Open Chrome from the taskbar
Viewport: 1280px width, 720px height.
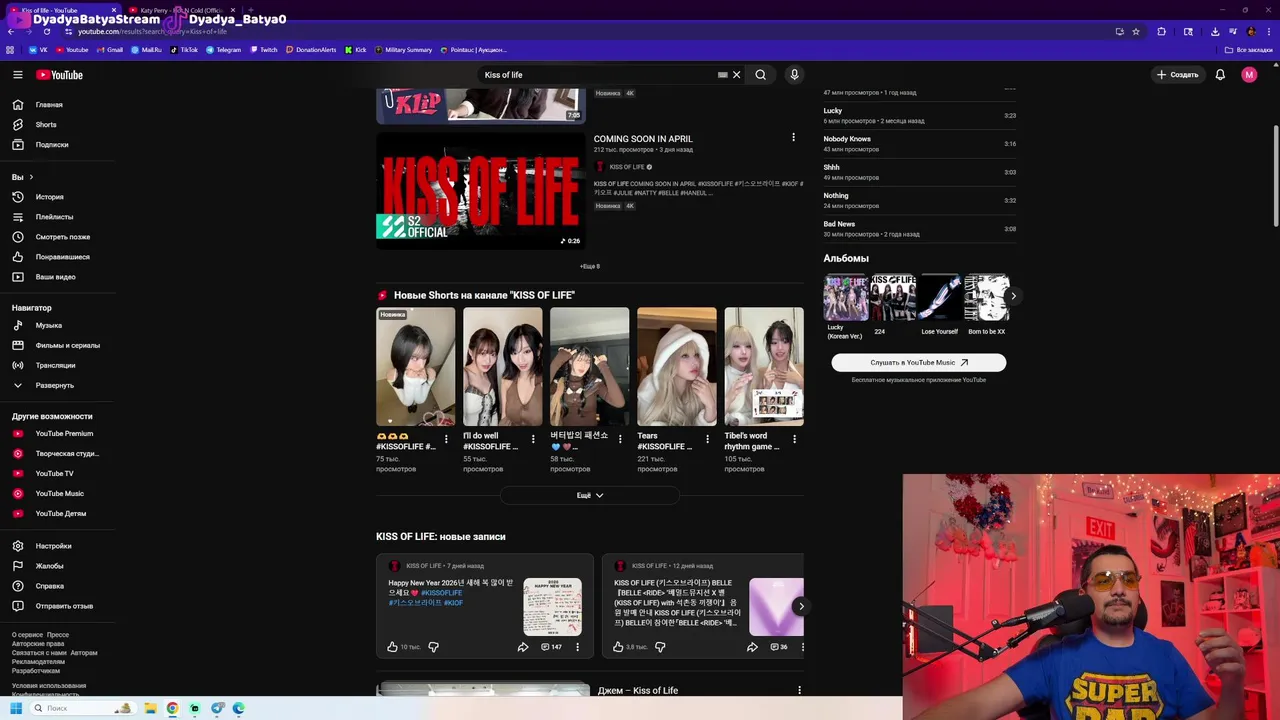pos(172,708)
